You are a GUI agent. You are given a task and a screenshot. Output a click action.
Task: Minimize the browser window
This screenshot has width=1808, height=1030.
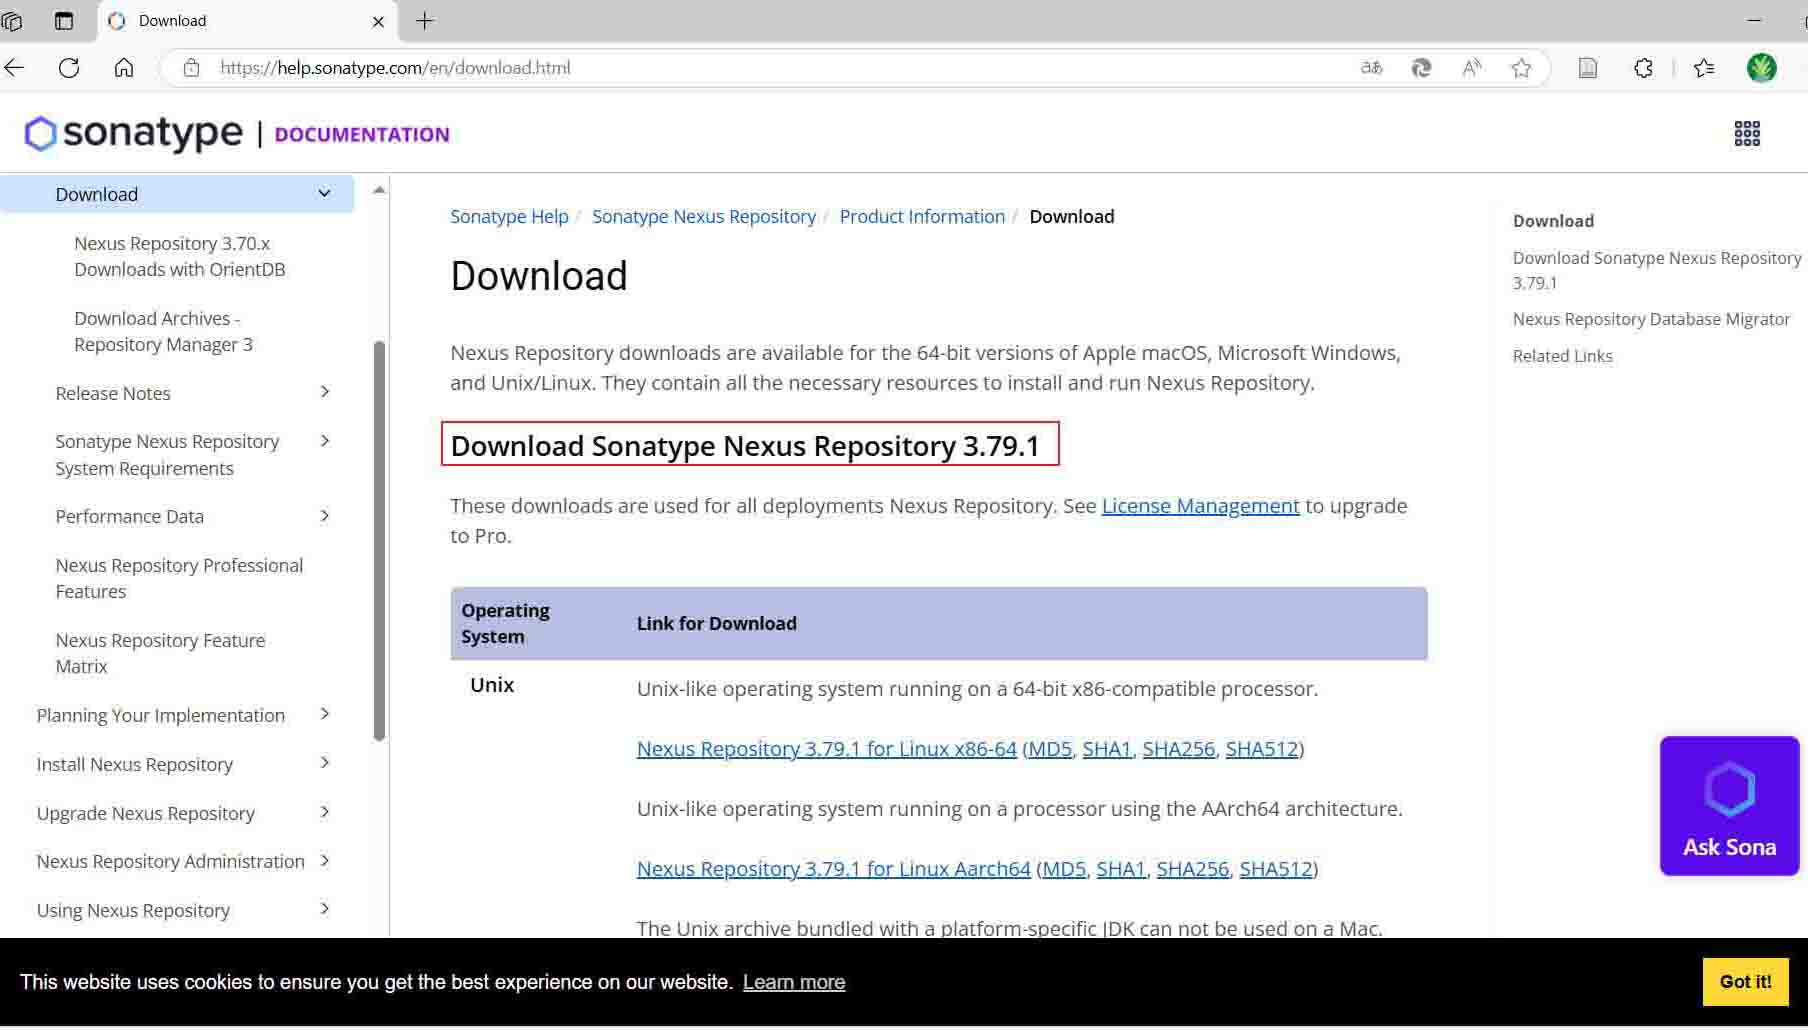(x=1754, y=21)
